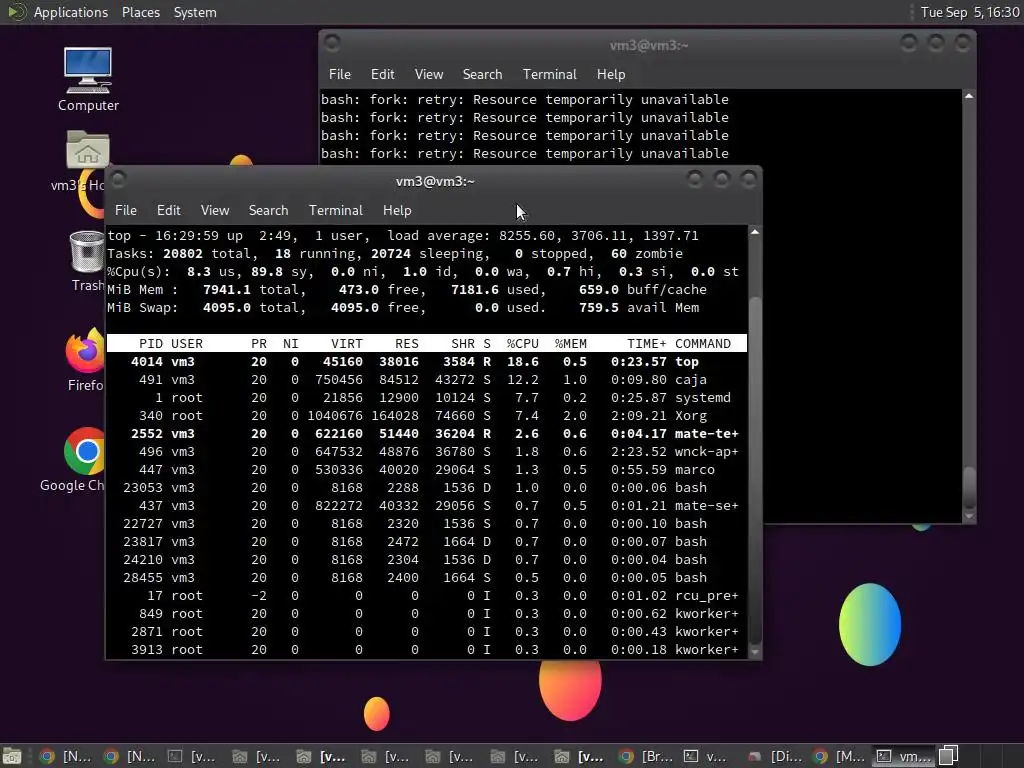1024x768 pixels.
Task: Close the back terminal window
Action: click(x=963, y=43)
